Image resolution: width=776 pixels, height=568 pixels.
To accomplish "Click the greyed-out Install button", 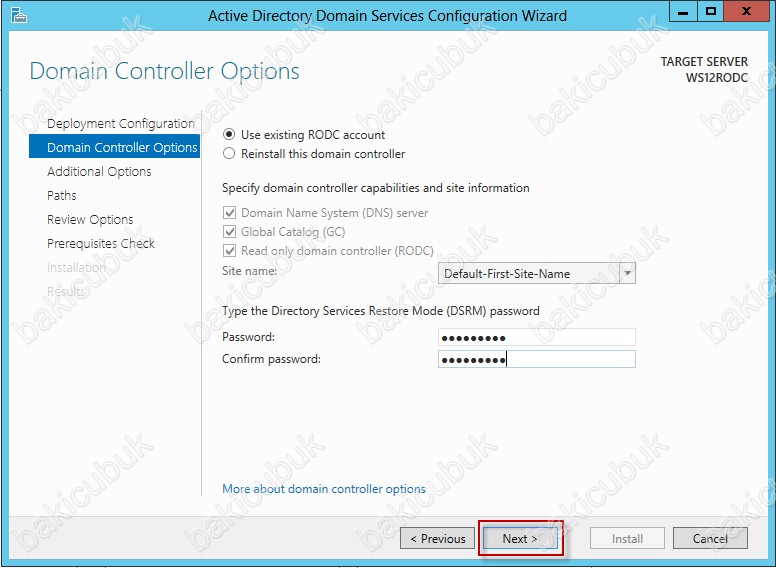I will point(627,538).
